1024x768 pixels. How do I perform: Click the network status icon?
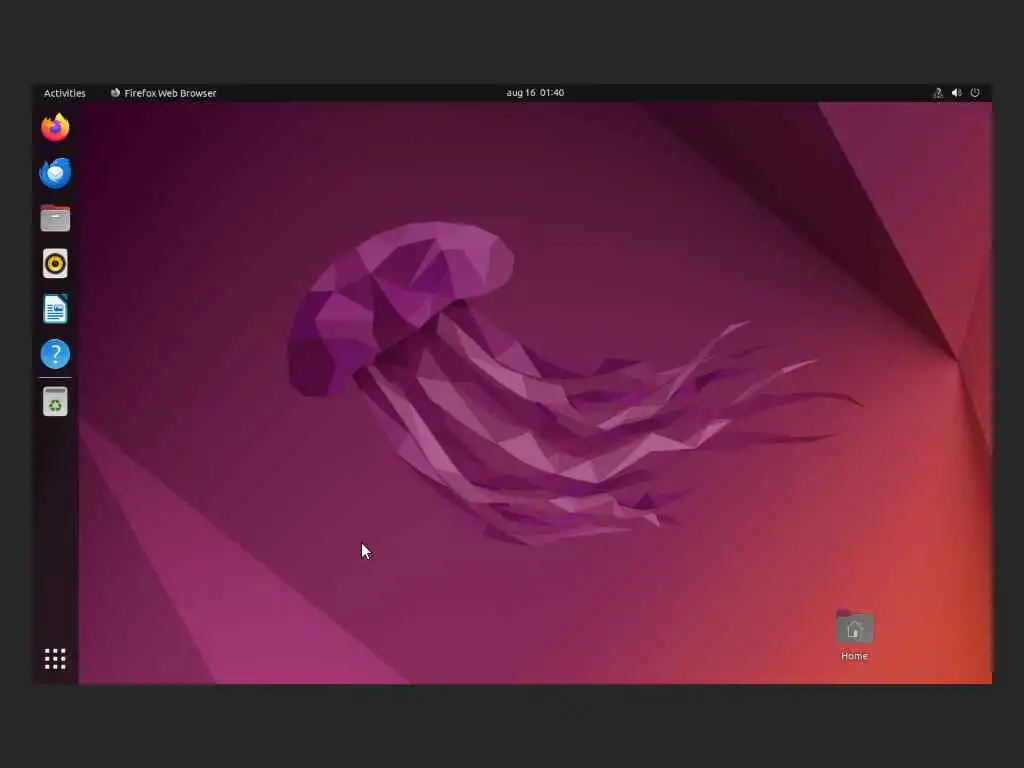pyautogui.click(x=938, y=93)
